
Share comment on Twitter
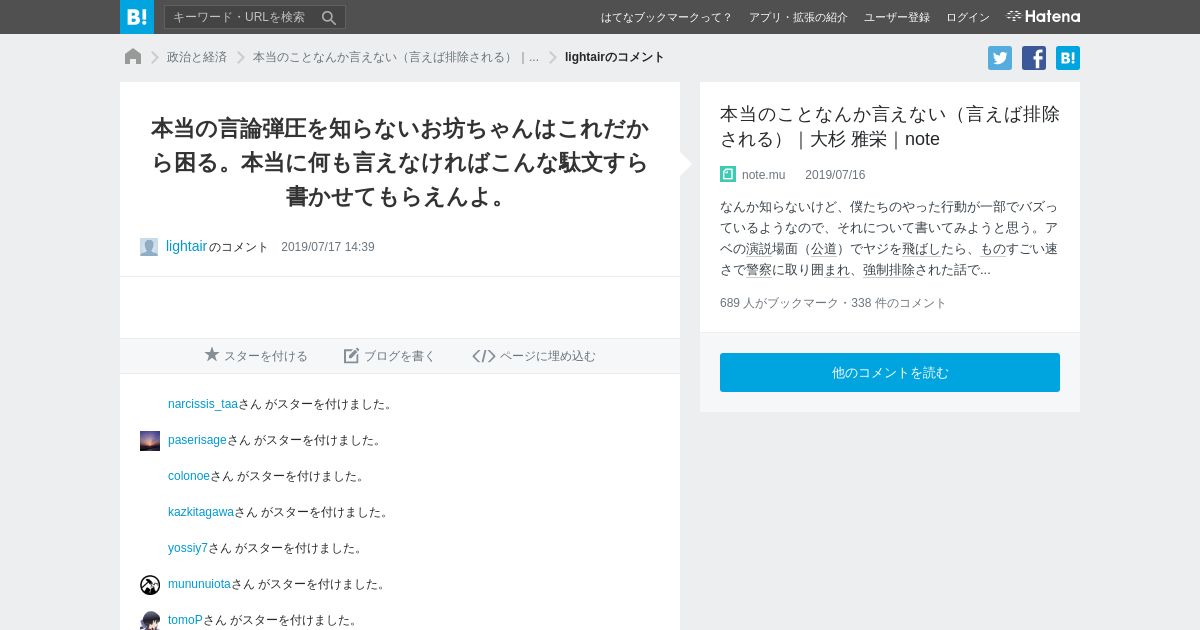tap(1000, 58)
